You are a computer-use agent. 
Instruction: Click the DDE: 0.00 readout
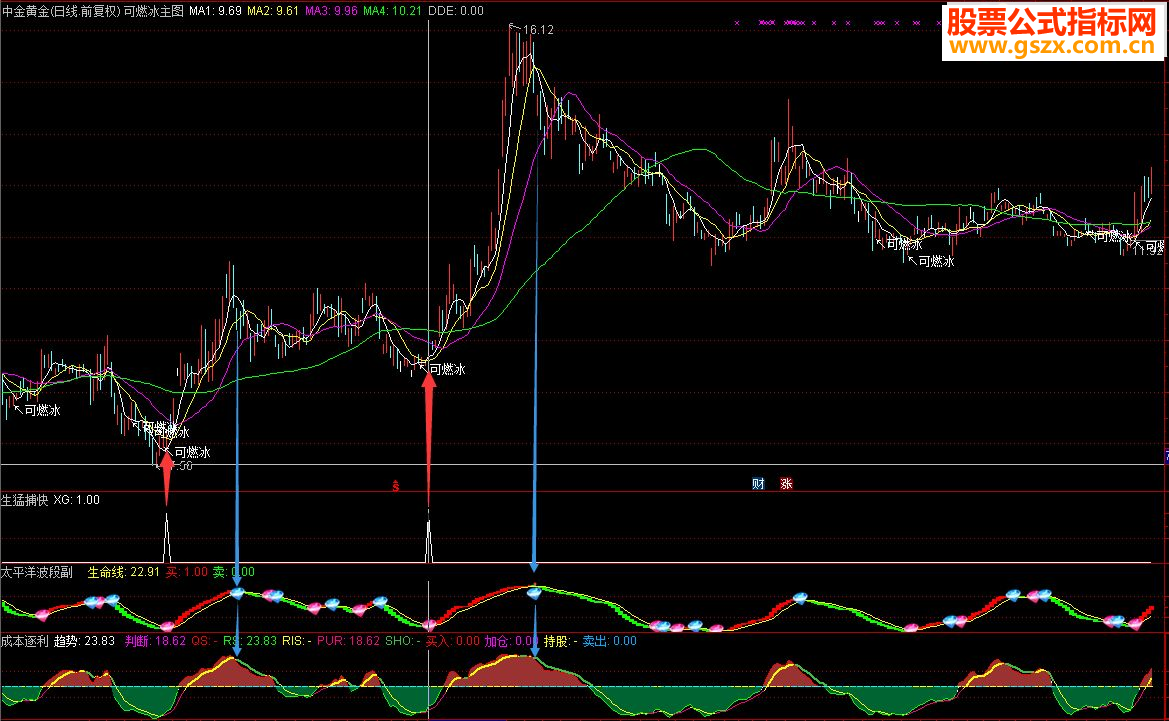point(456,11)
